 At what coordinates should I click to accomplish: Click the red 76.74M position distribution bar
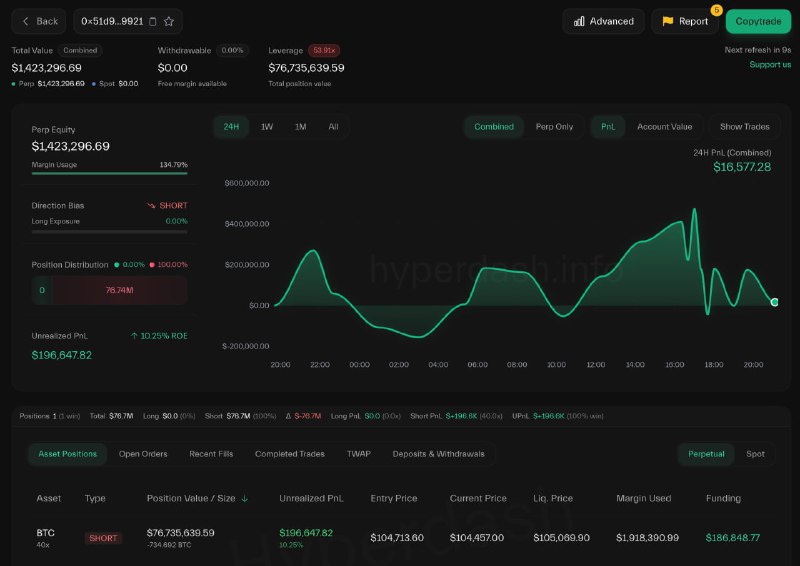[x=119, y=290]
